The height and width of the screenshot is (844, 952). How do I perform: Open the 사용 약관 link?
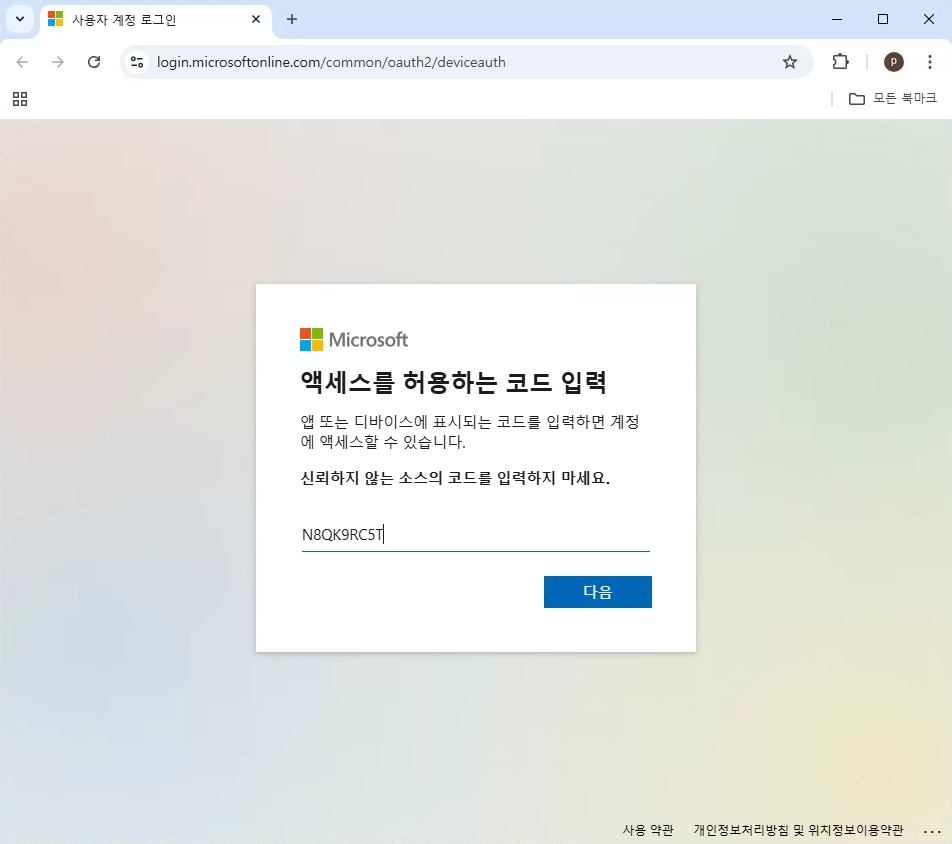coord(648,829)
